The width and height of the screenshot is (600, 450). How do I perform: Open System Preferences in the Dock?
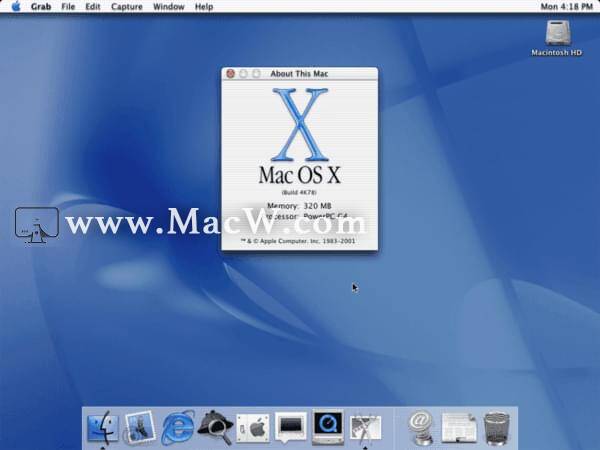click(x=253, y=428)
